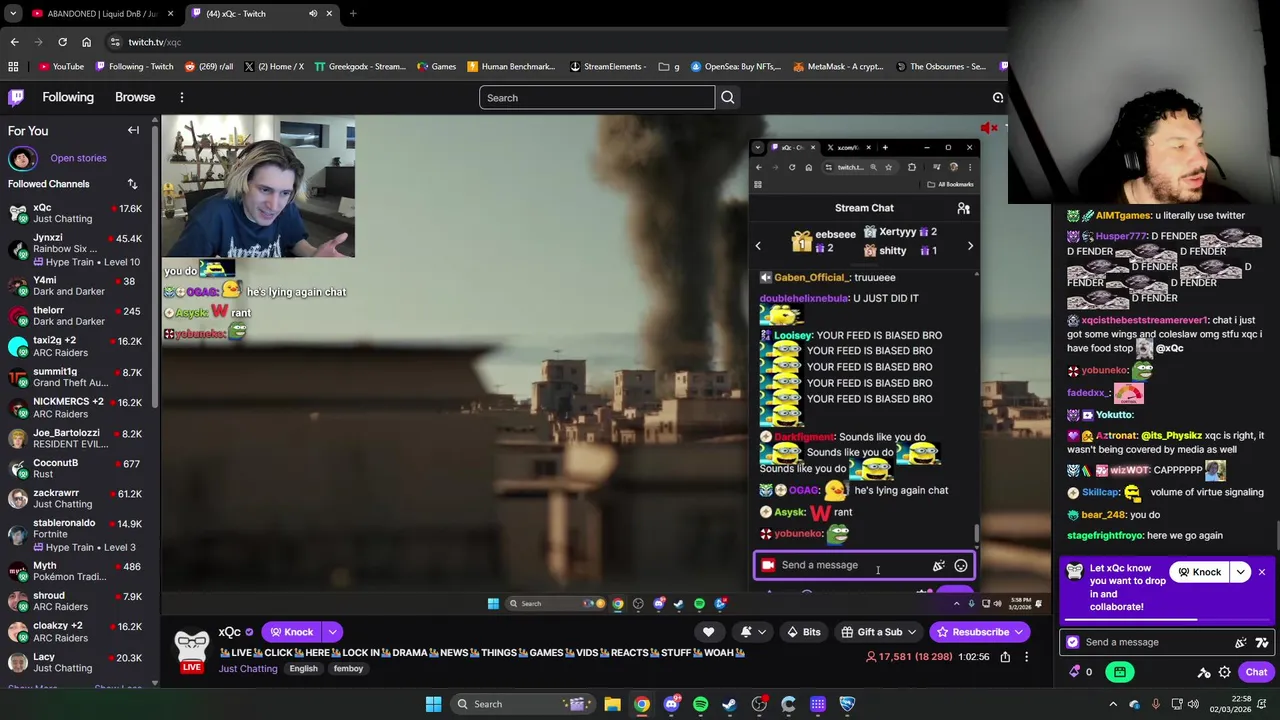Mute the xQc Twitch tab audio
This screenshot has width=1280, height=720.
tap(312, 13)
